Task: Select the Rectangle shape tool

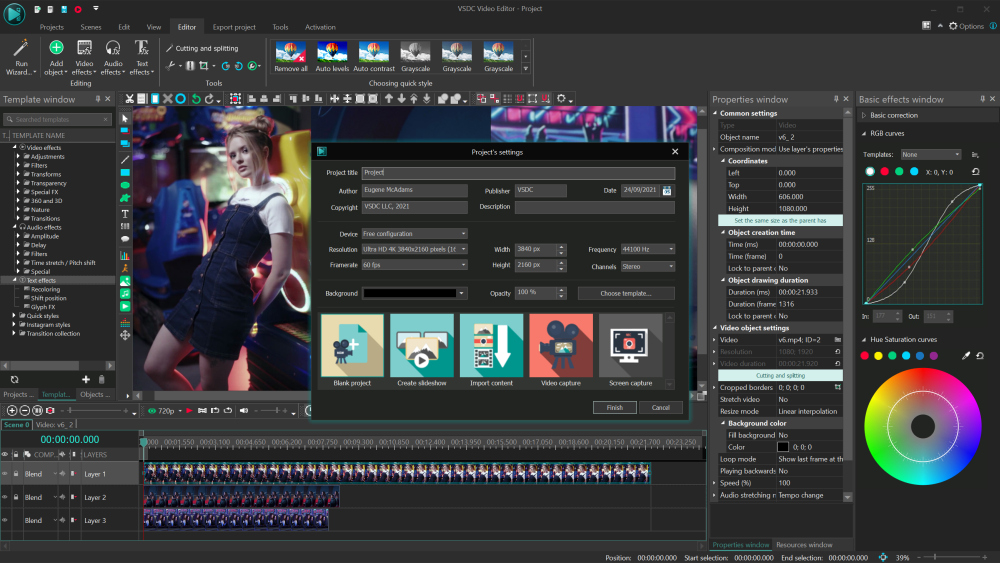Action: pyautogui.click(x=125, y=172)
